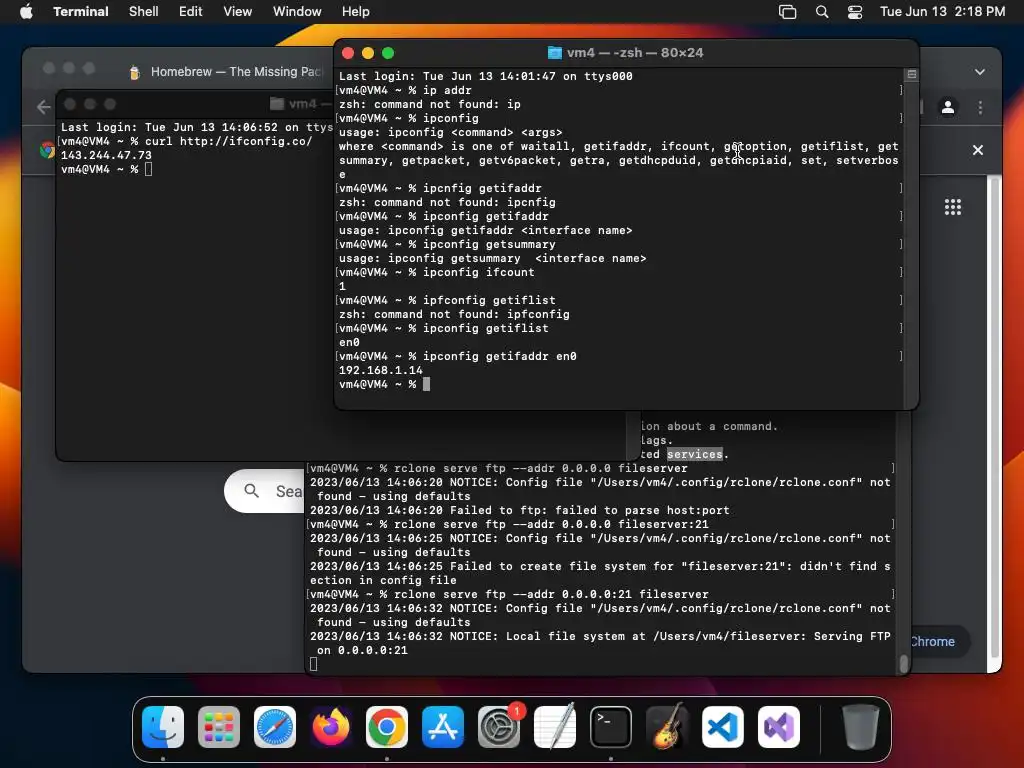This screenshot has height=768, width=1024.
Task: Open Visual Studio from the Dock
Action: pyautogui.click(x=778, y=727)
